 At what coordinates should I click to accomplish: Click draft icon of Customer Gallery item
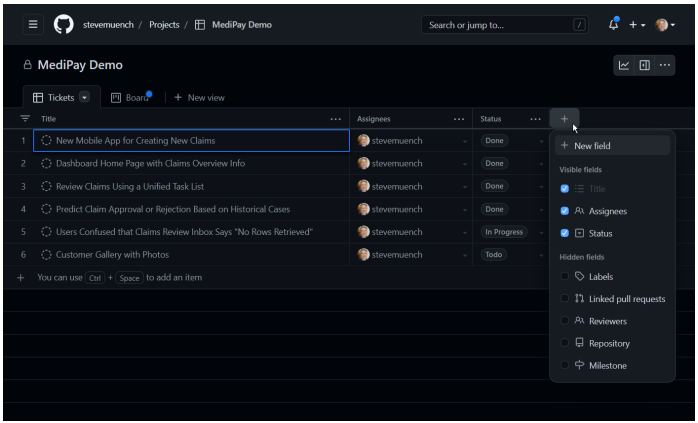point(46,255)
